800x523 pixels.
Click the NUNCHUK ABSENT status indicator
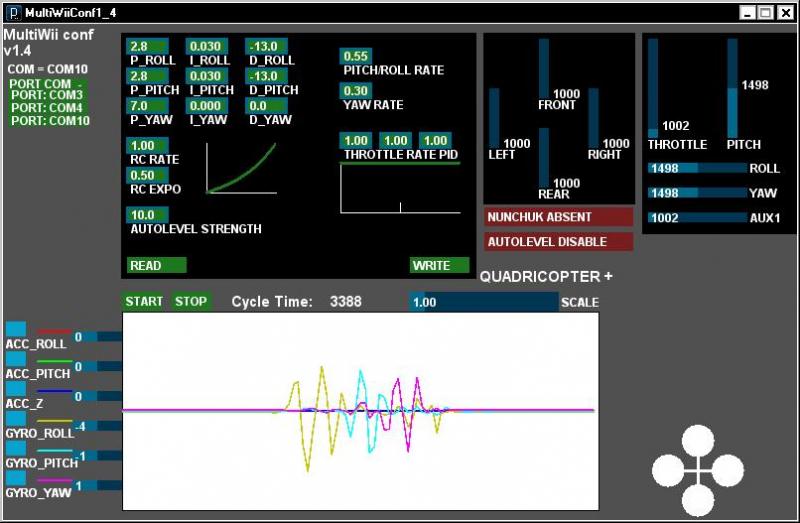click(559, 217)
